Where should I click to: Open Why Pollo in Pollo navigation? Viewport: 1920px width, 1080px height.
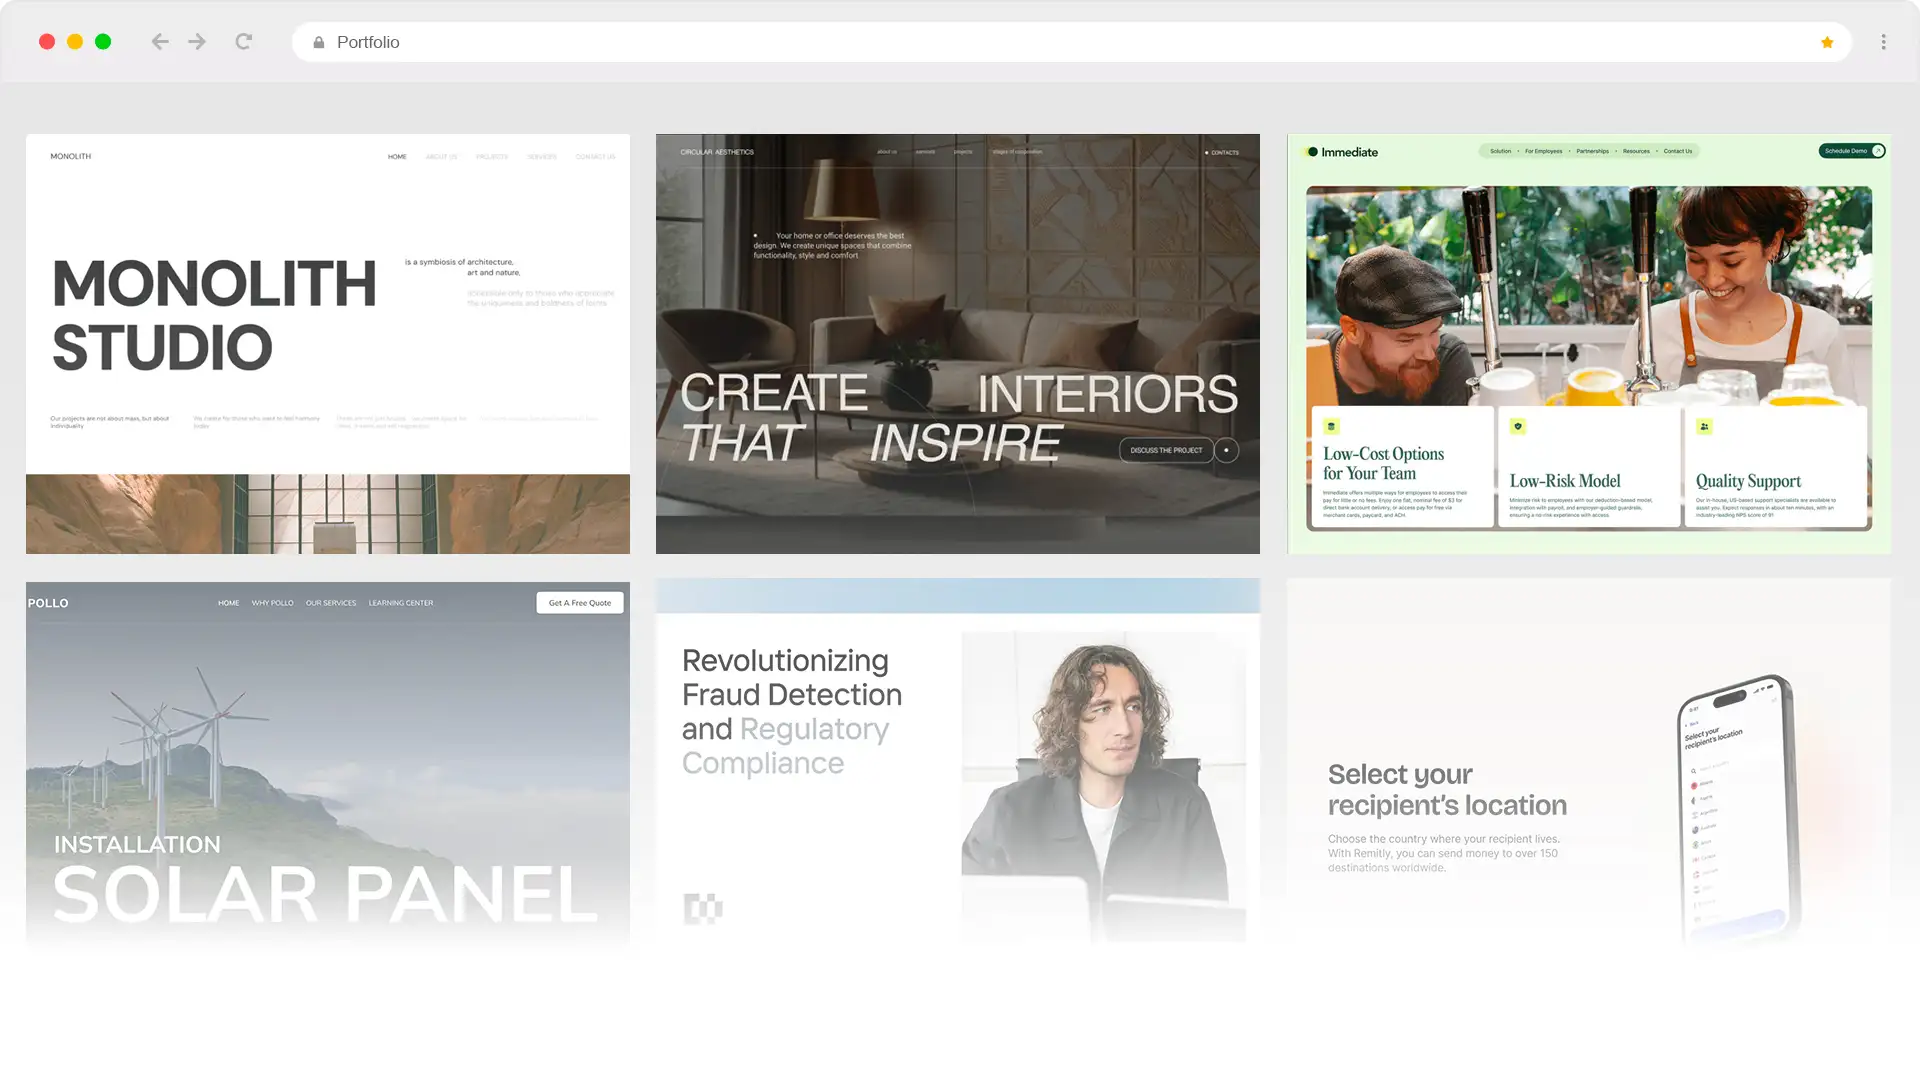pos(272,603)
